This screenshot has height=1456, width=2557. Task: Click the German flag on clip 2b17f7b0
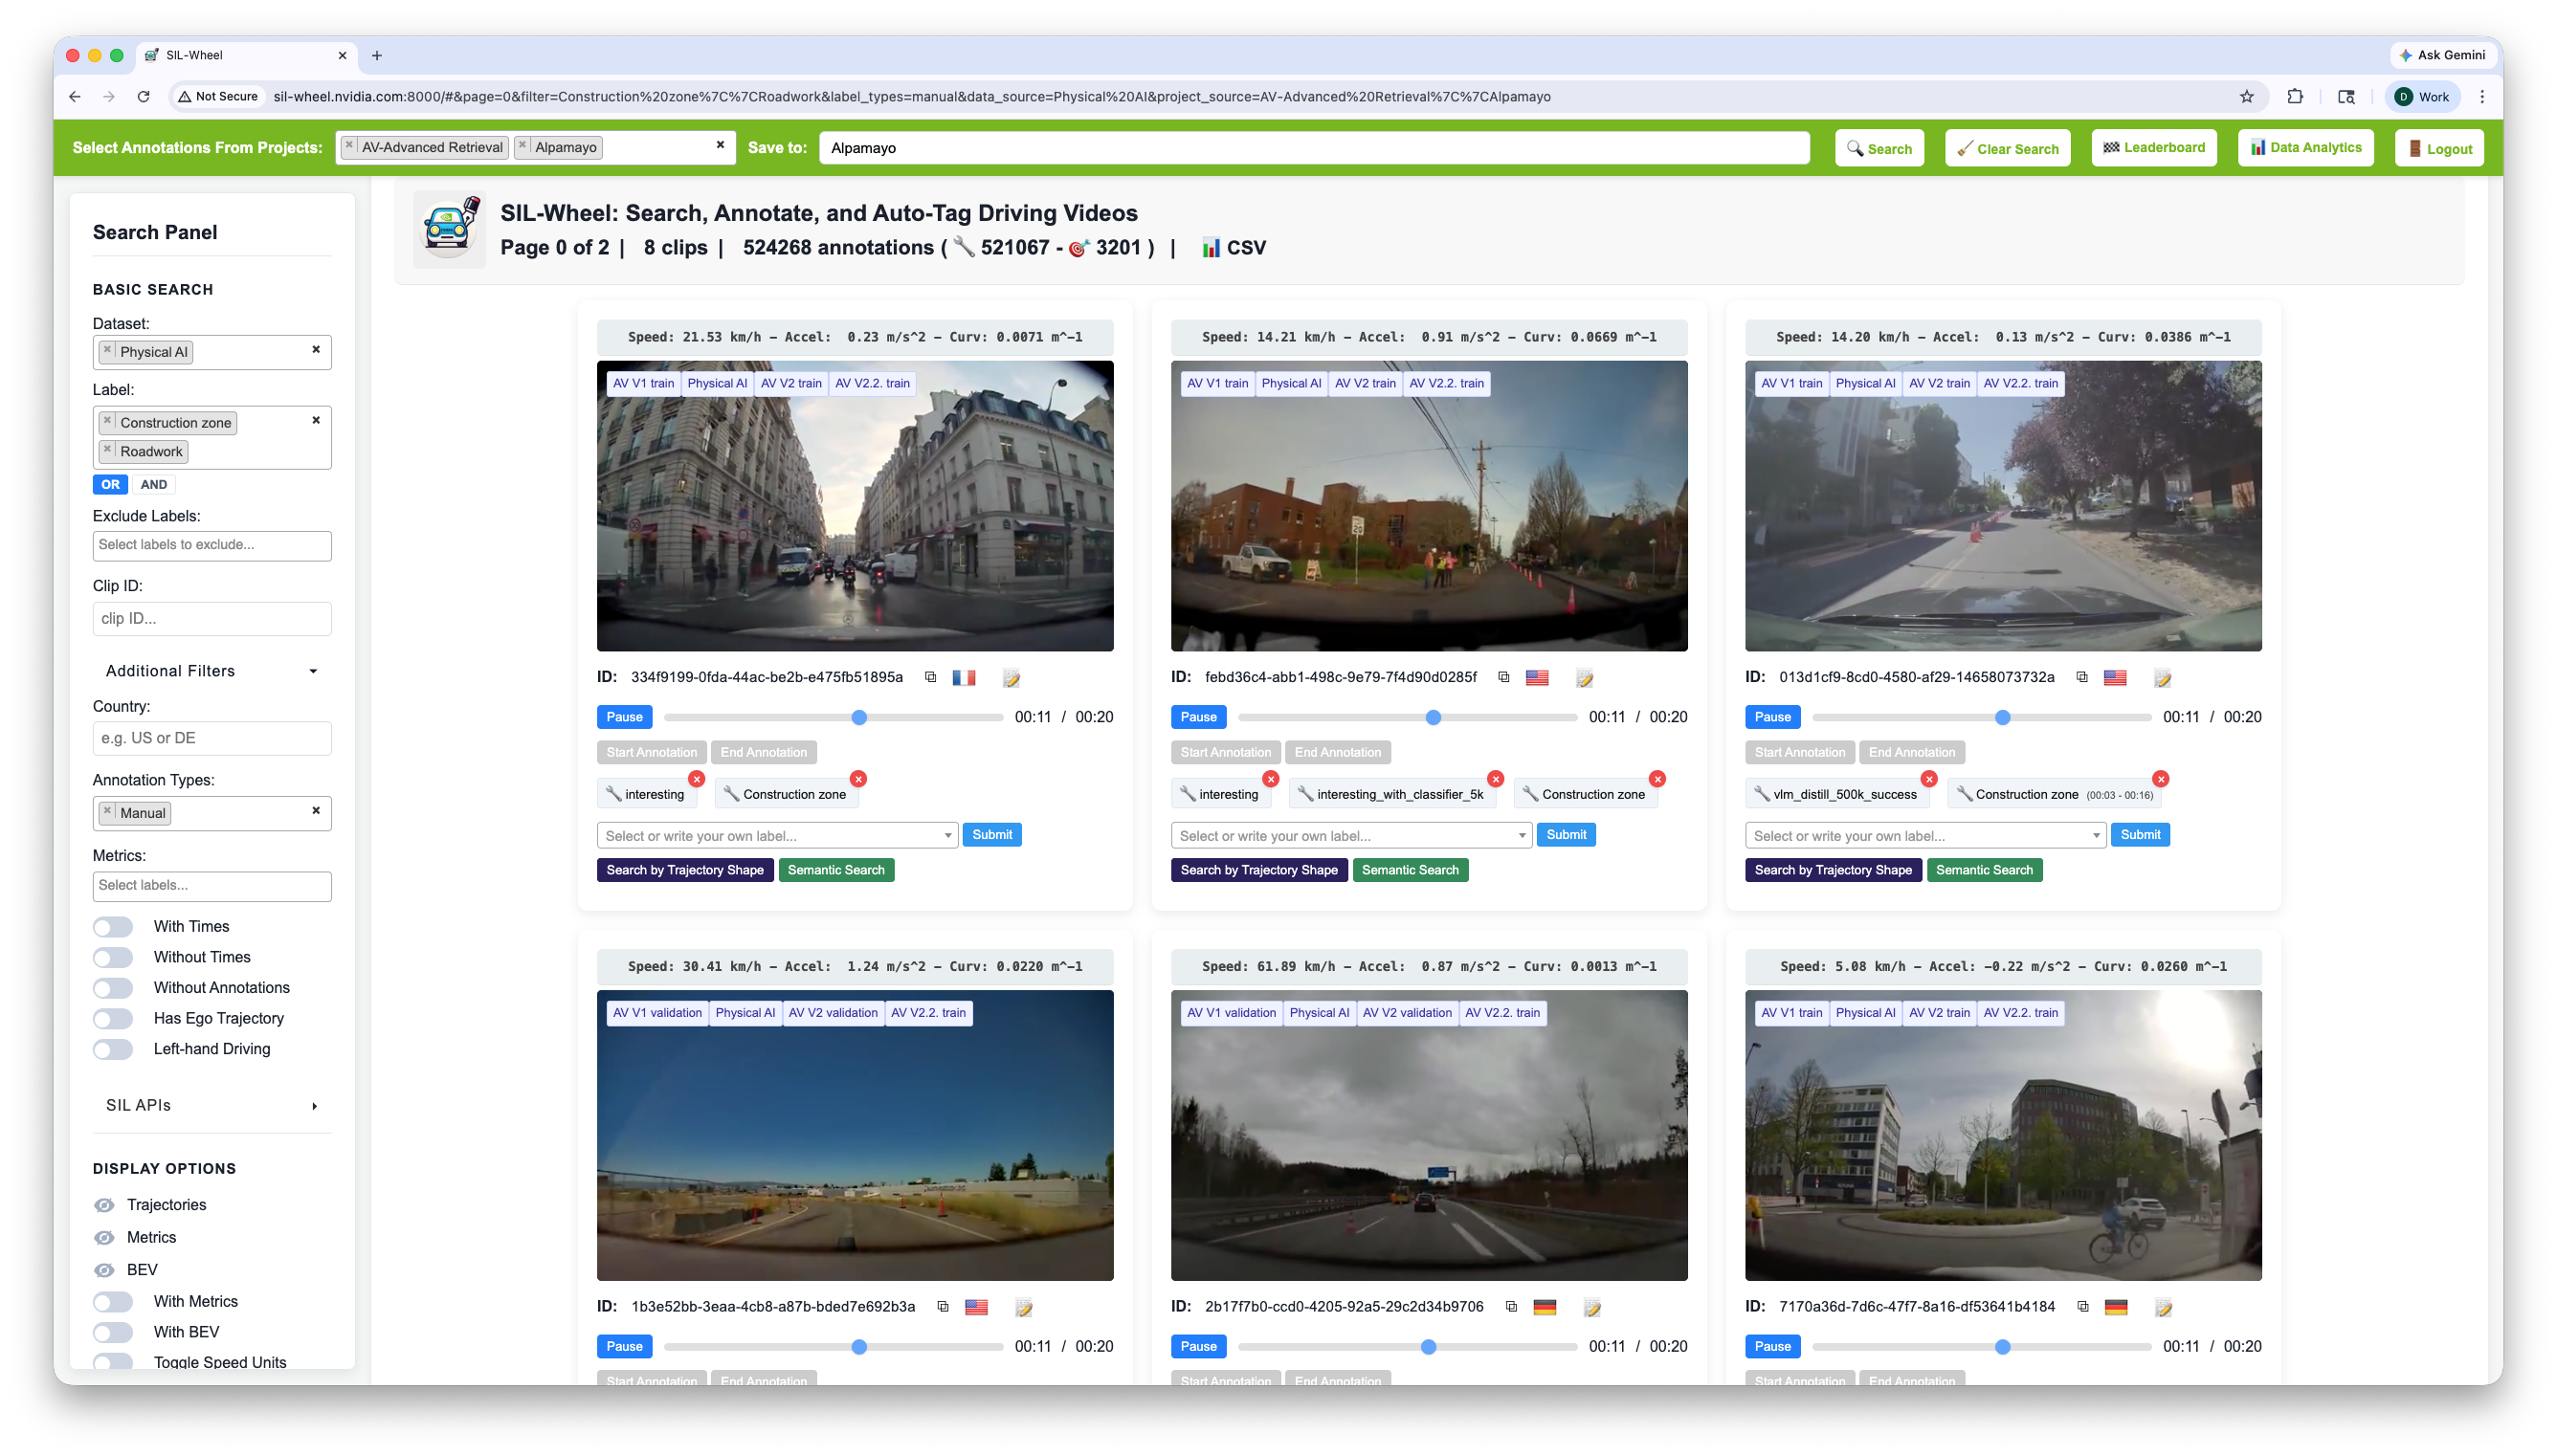pyautogui.click(x=1545, y=1307)
